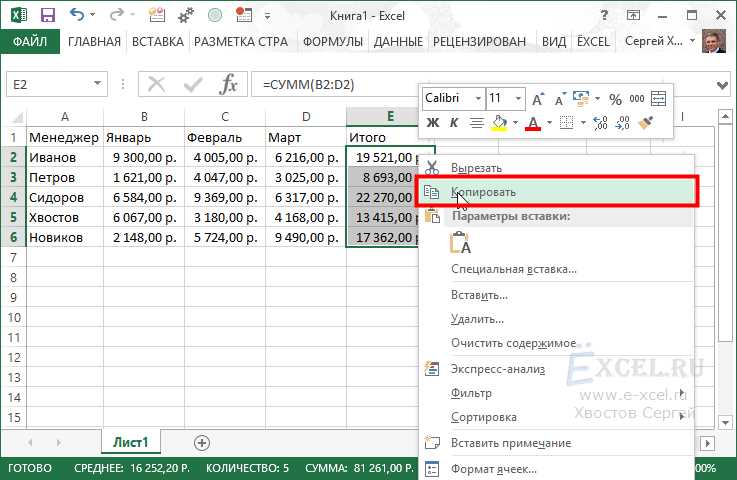Image resolution: width=737 pixels, height=480 pixels.
Task: Select the Лист1 sheet tab
Action: click(131, 442)
